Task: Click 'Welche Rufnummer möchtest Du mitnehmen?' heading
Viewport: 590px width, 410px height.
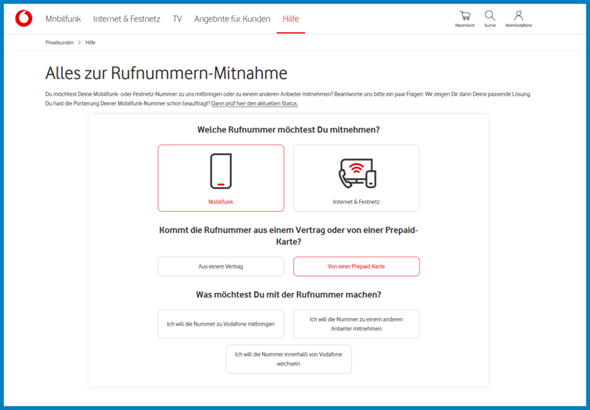Action: [x=289, y=130]
